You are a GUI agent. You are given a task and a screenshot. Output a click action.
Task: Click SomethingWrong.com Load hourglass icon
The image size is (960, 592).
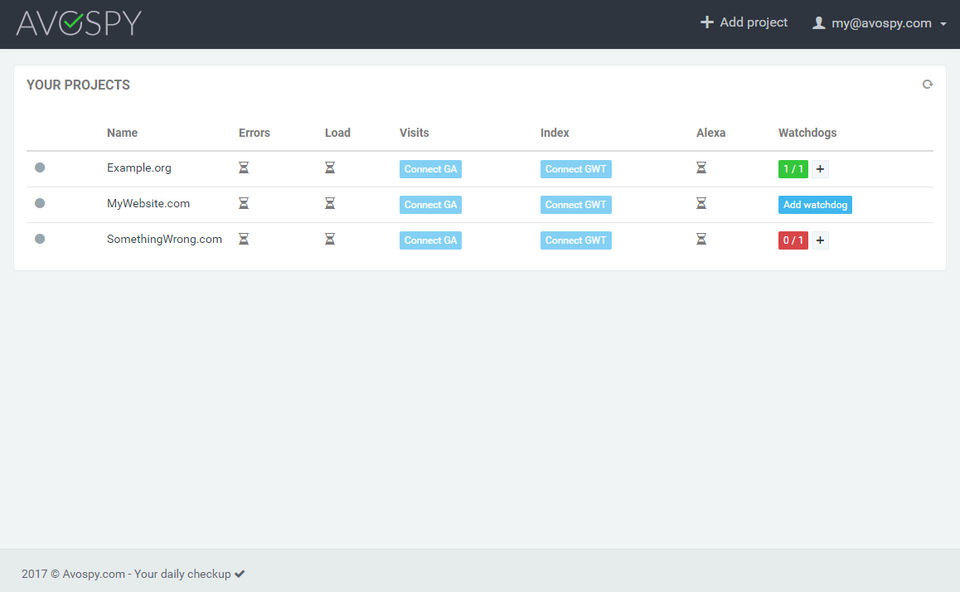[330, 239]
